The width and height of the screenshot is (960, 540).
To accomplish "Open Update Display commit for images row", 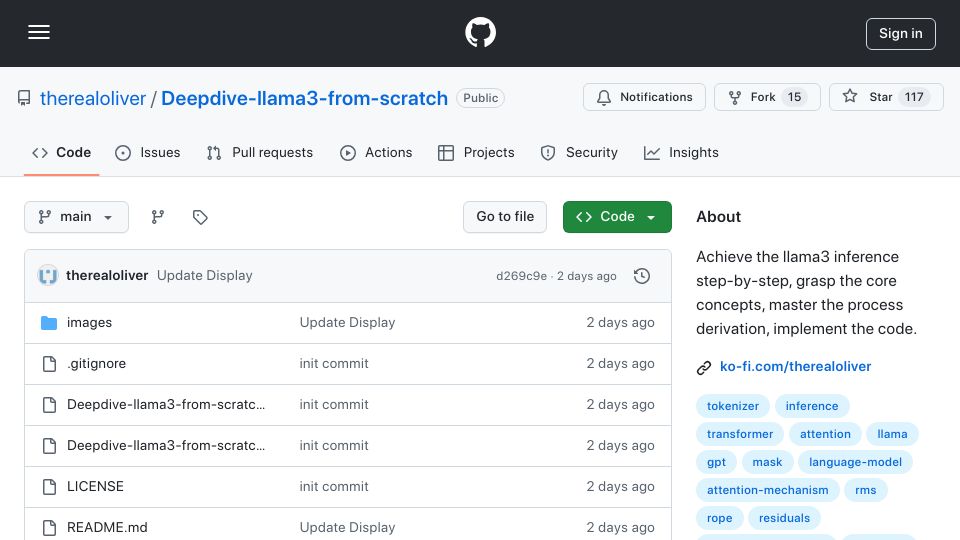I will point(347,323).
